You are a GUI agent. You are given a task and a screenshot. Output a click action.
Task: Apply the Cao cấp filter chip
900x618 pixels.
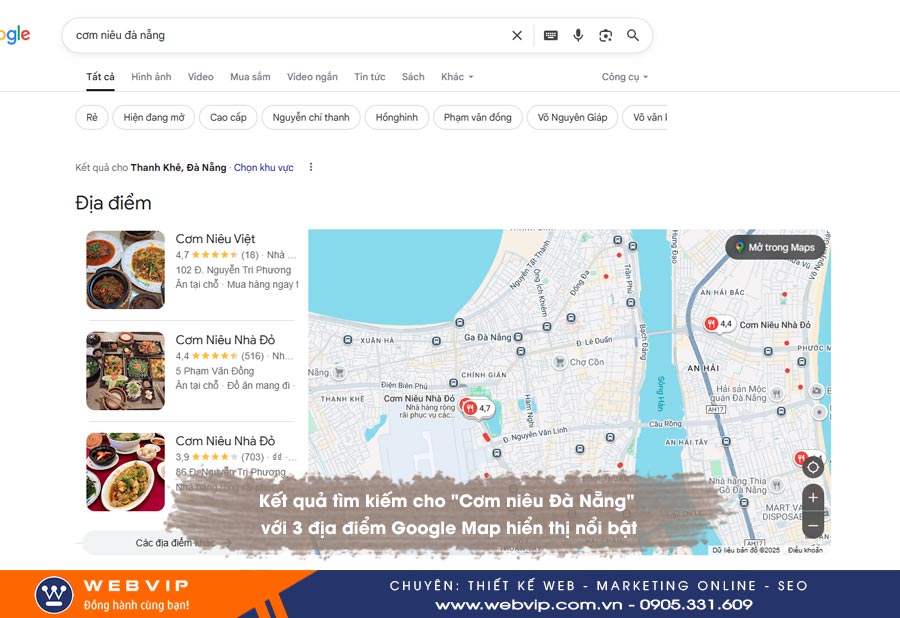click(x=228, y=118)
